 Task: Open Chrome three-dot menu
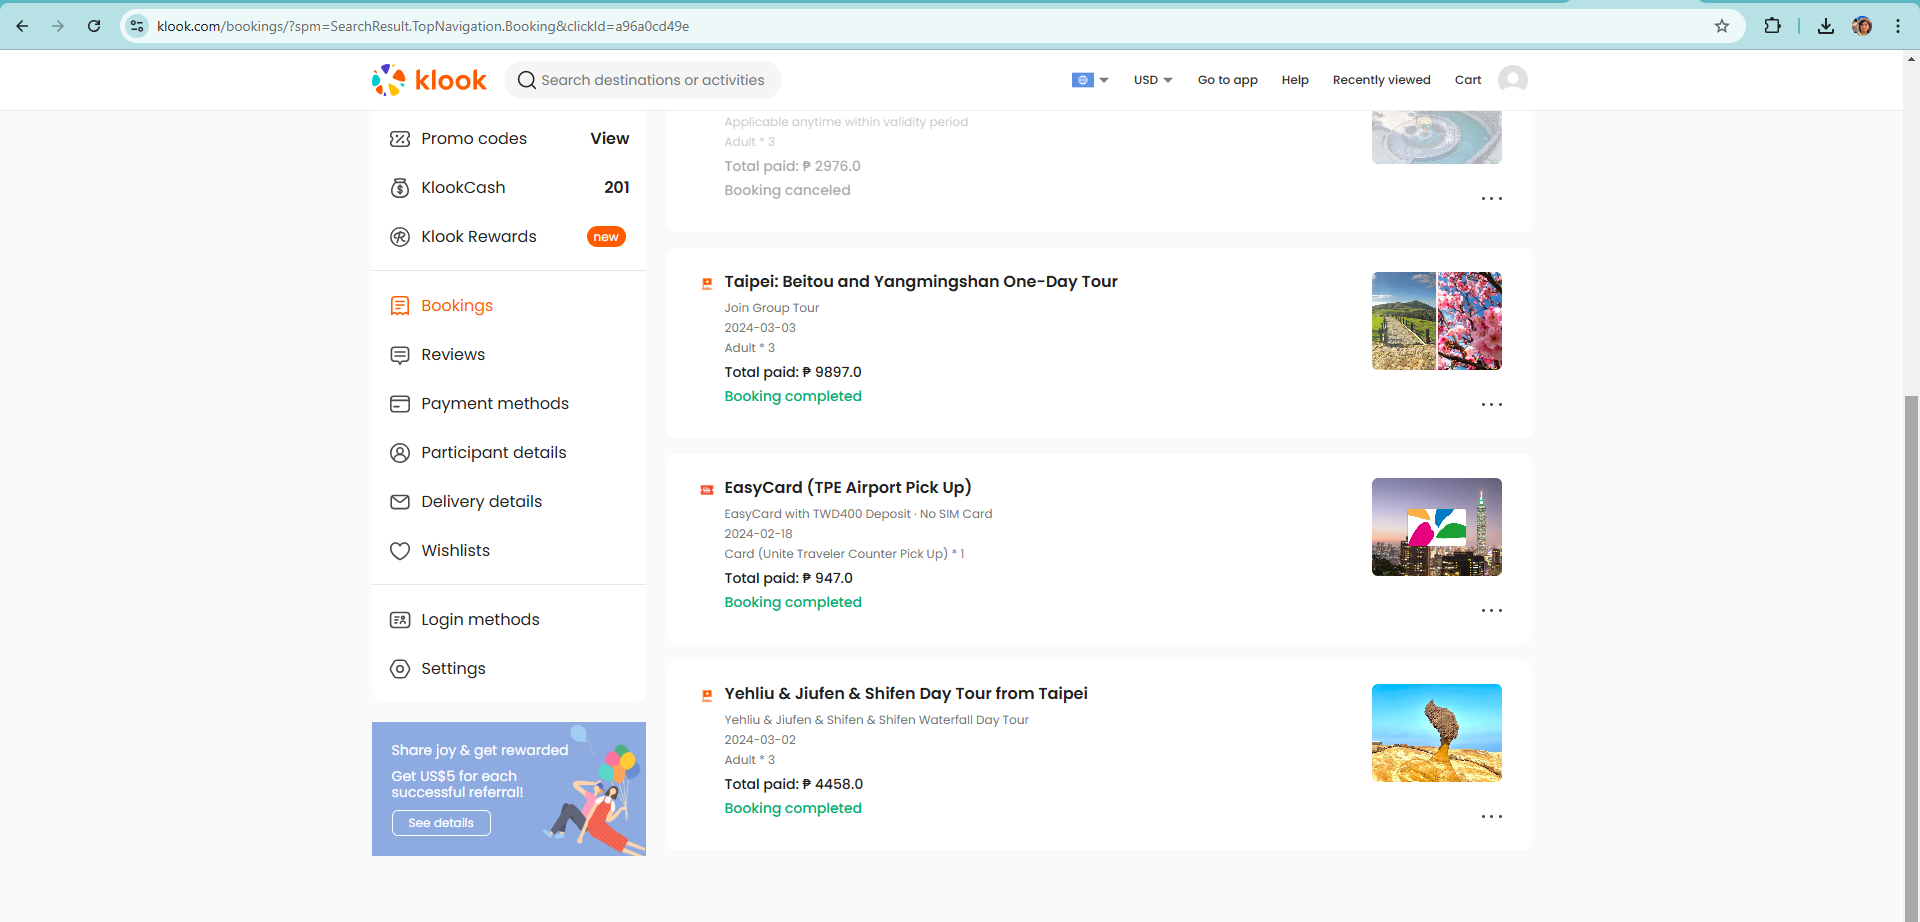point(1898,26)
